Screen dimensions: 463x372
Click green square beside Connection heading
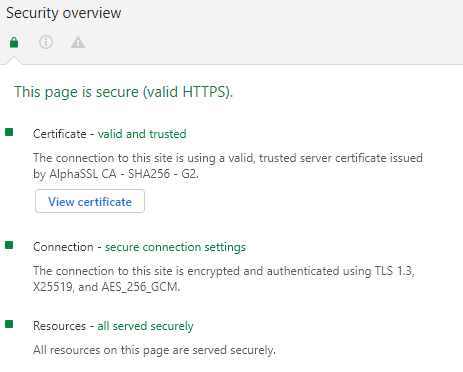coord(9,245)
